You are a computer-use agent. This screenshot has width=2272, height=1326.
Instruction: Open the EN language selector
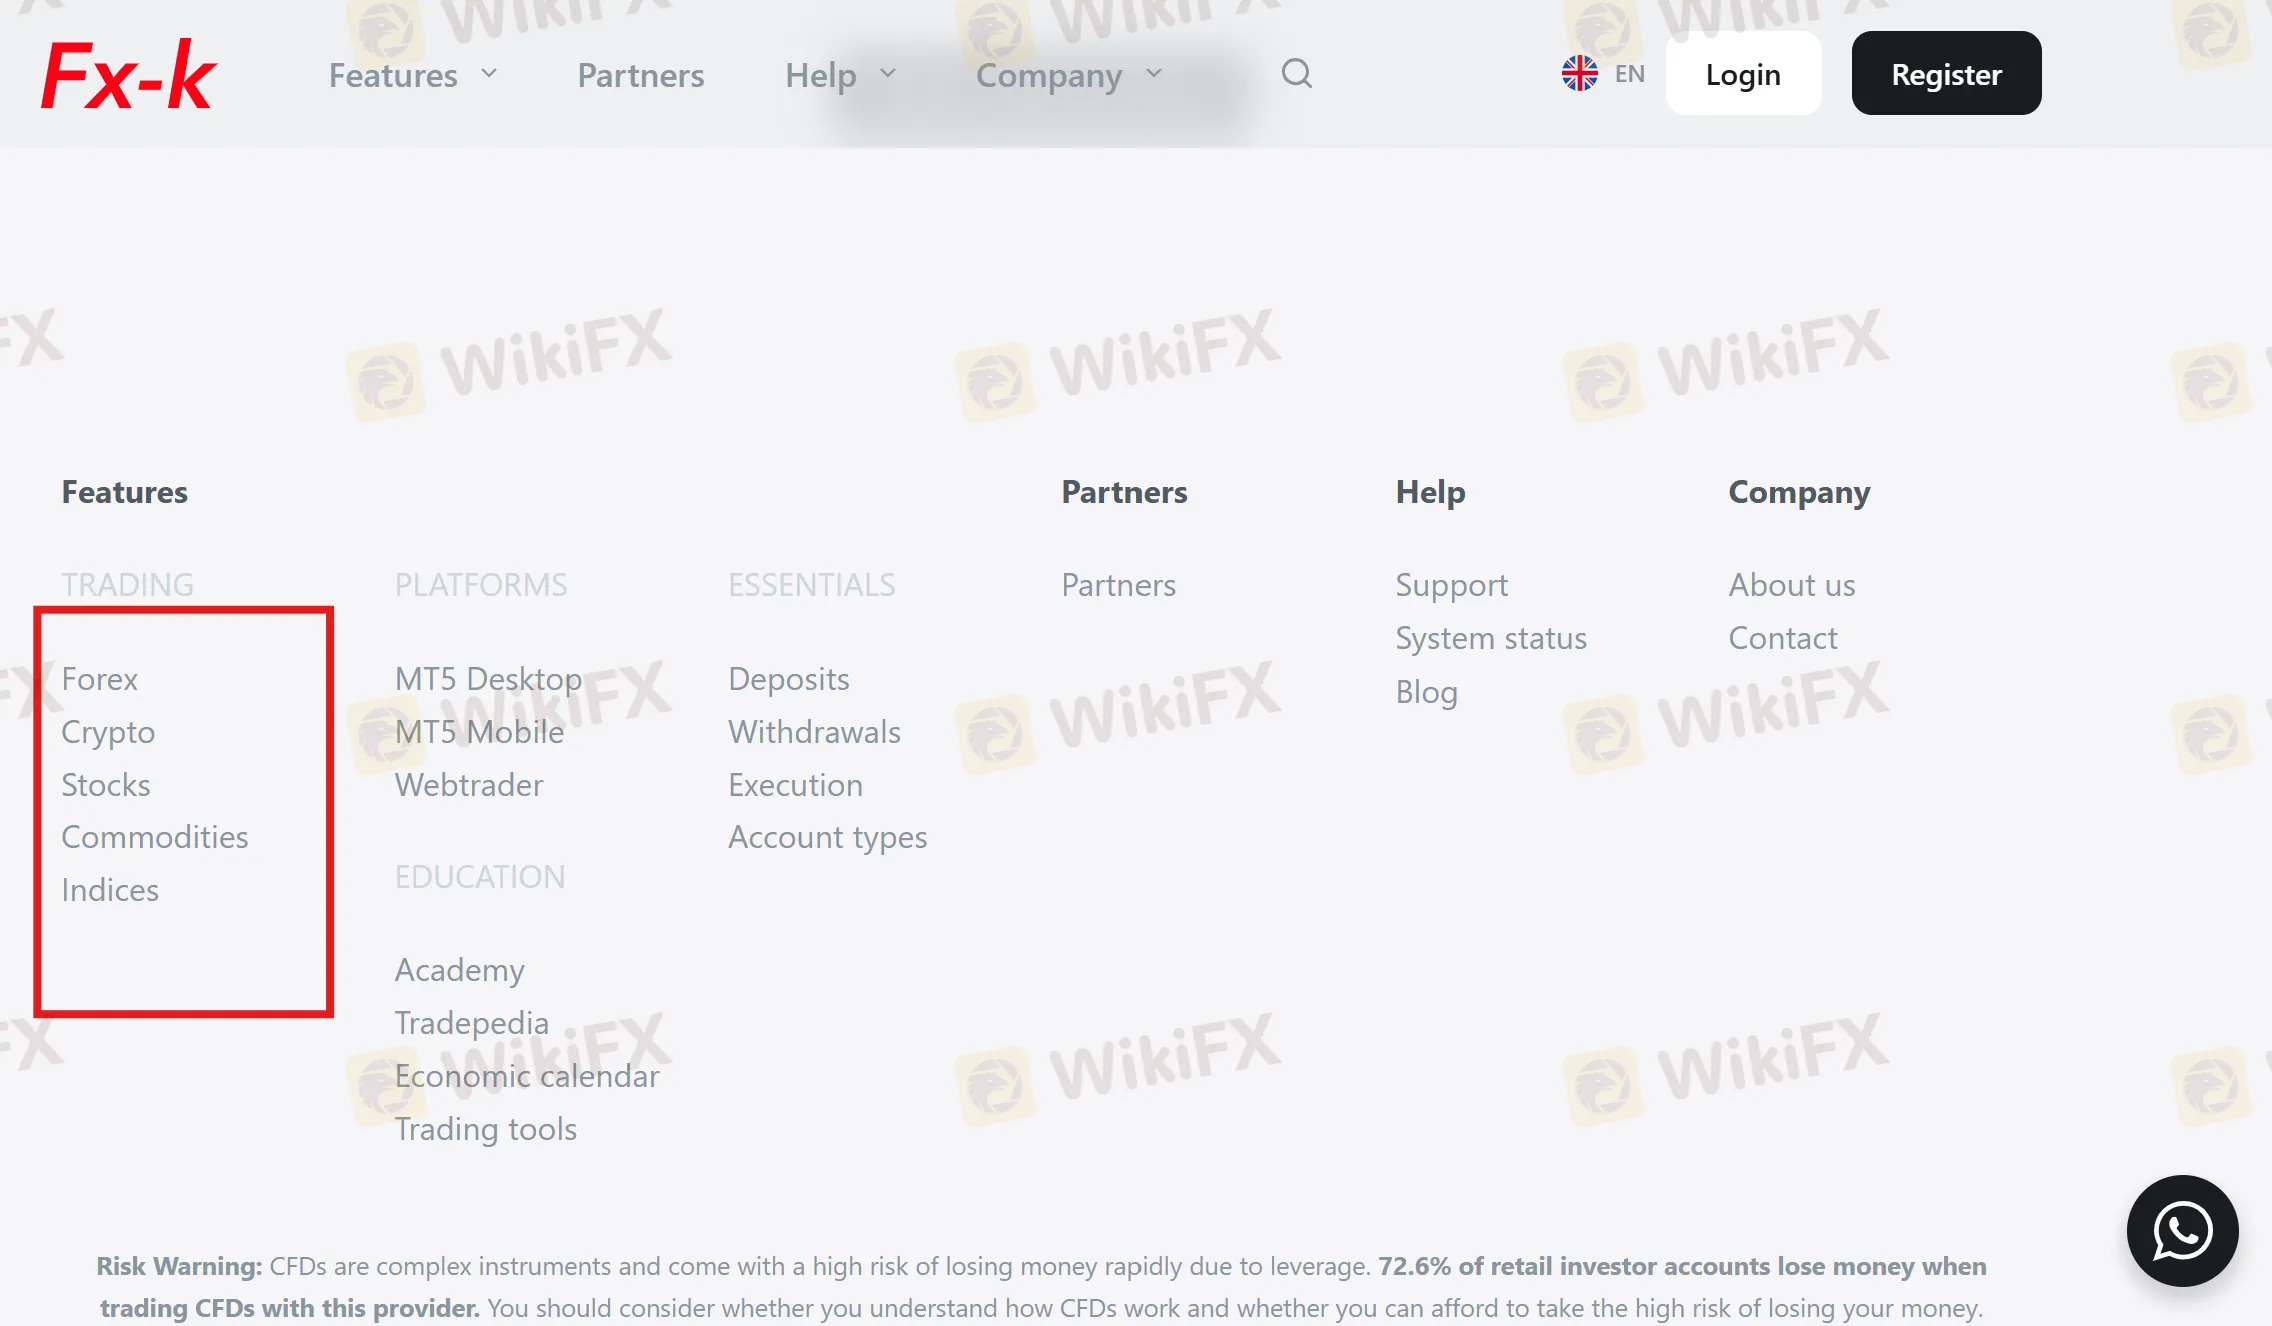tap(1628, 73)
